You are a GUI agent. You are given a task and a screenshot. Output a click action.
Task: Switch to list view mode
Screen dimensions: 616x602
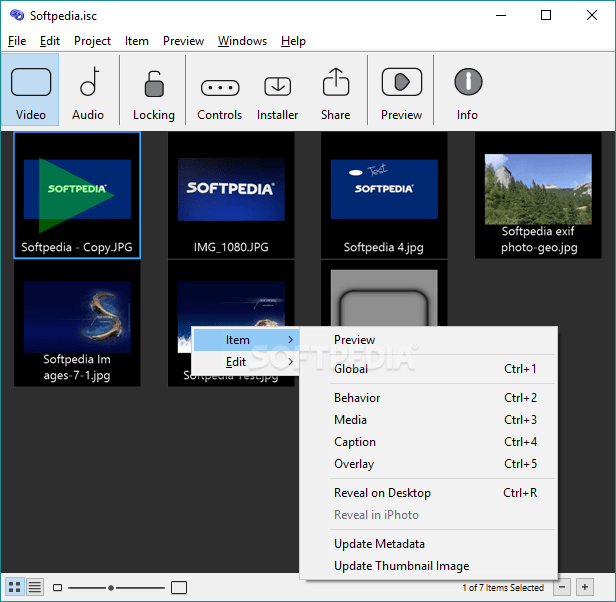tap(35, 587)
